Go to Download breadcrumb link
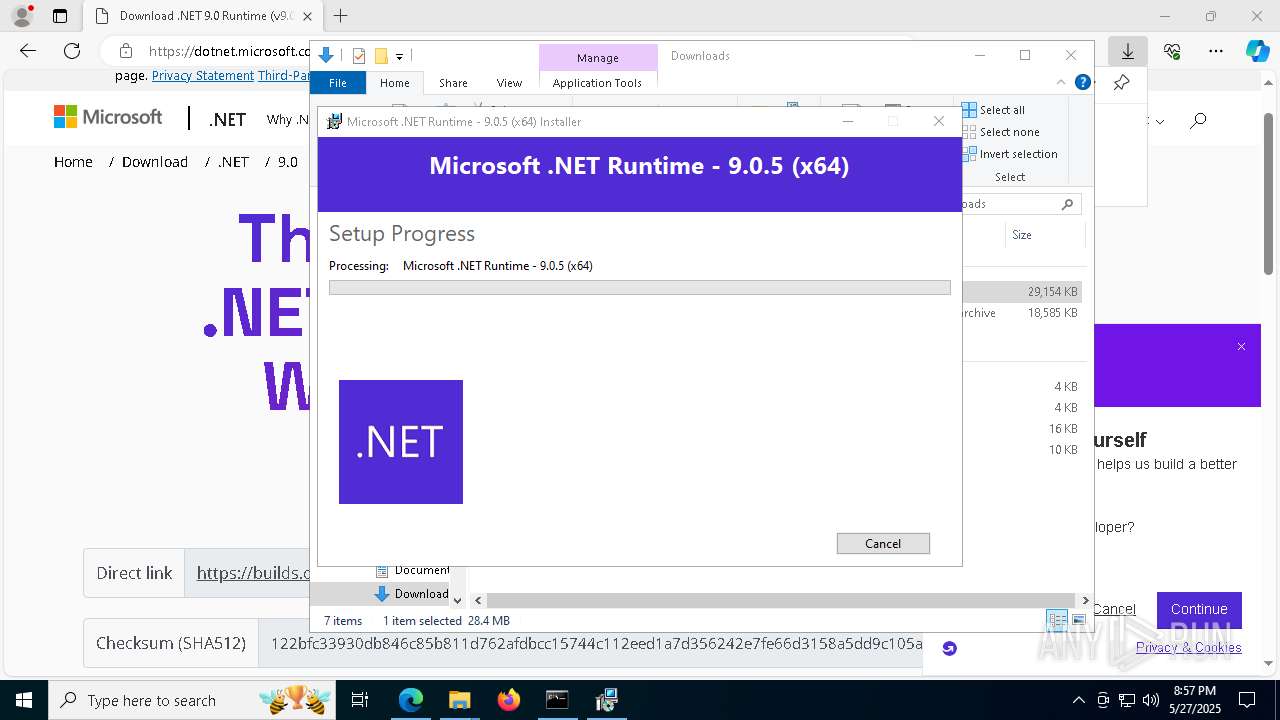 pyautogui.click(x=155, y=162)
